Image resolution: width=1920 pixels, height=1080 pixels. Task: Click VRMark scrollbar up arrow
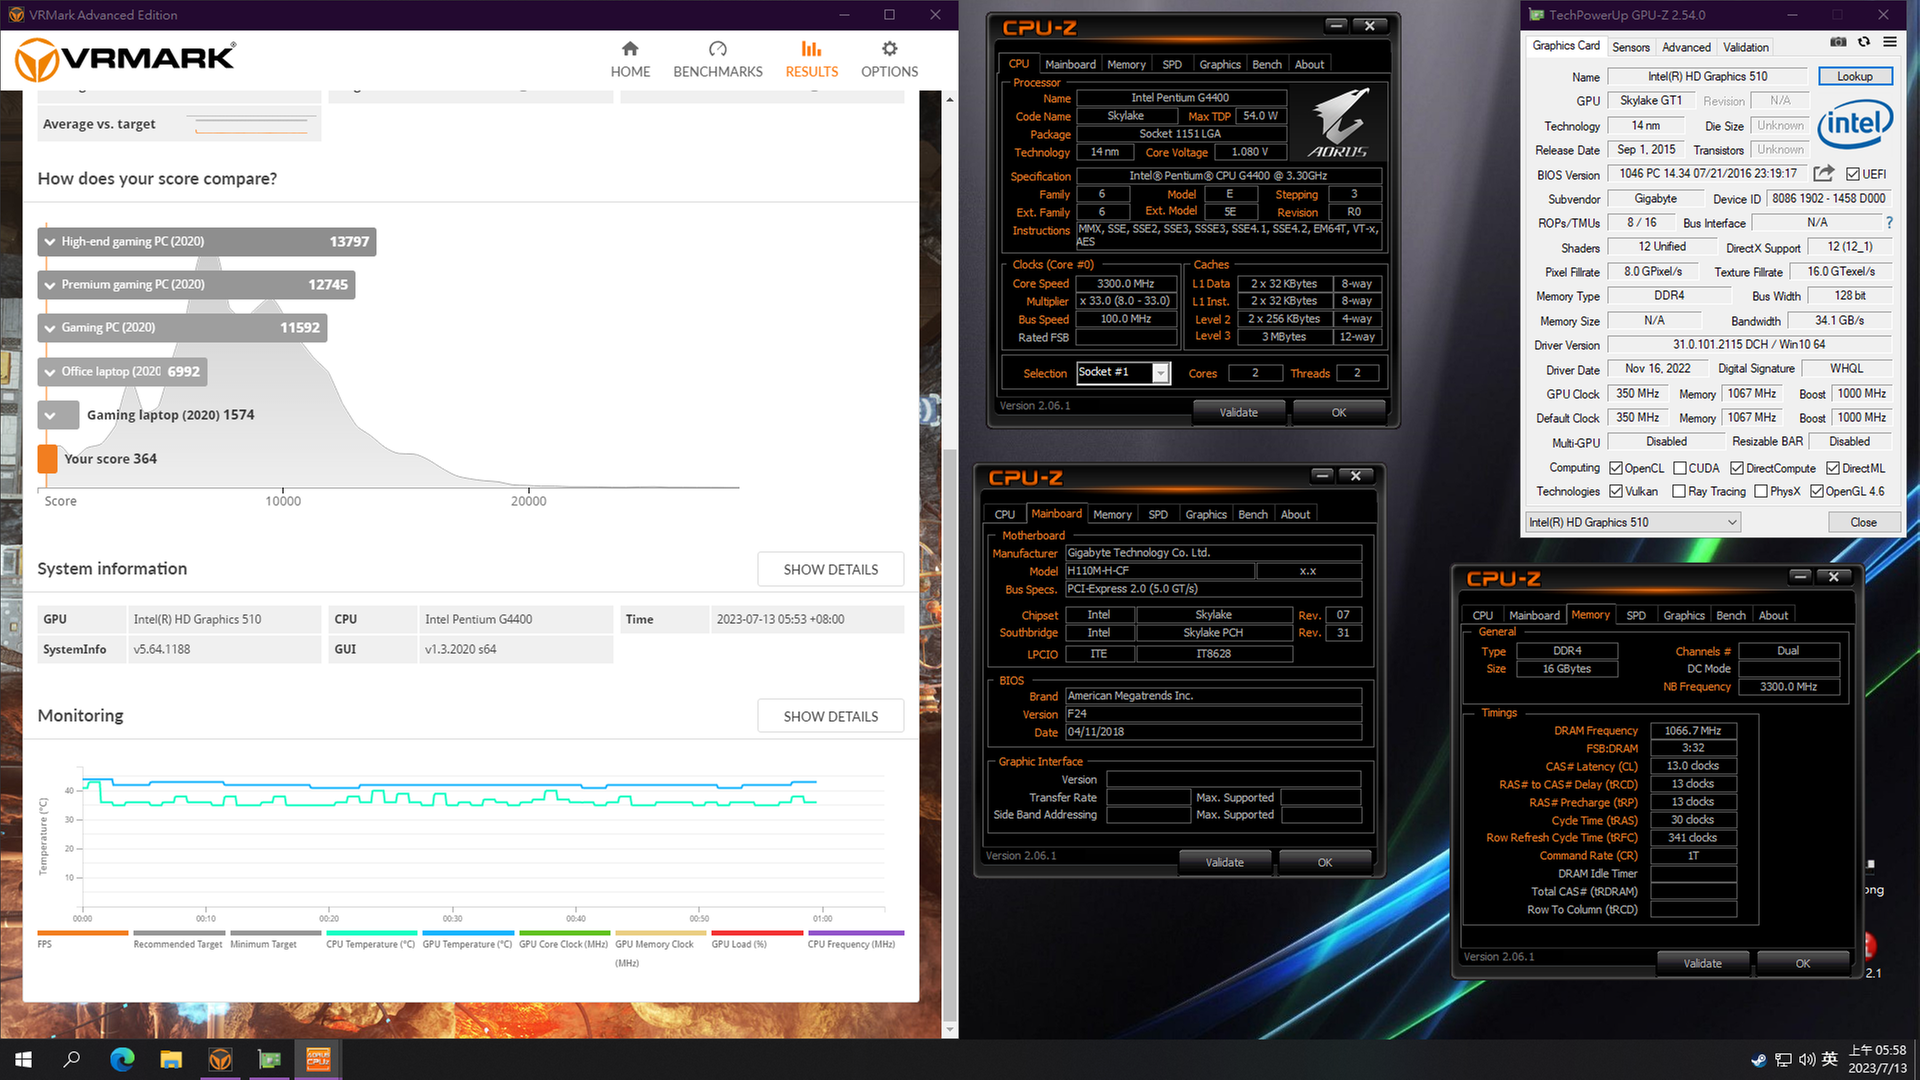tap(949, 100)
